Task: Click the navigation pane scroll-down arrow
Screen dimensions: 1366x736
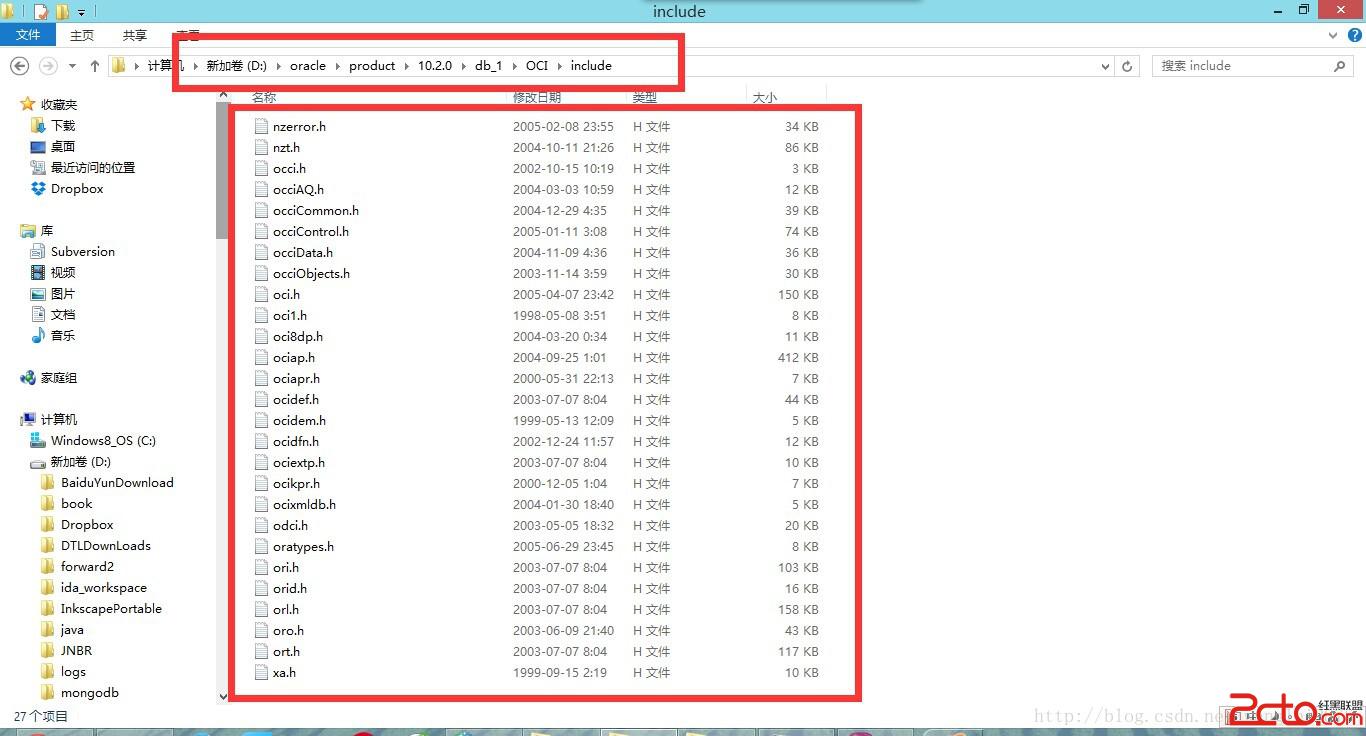Action: tap(222, 696)
